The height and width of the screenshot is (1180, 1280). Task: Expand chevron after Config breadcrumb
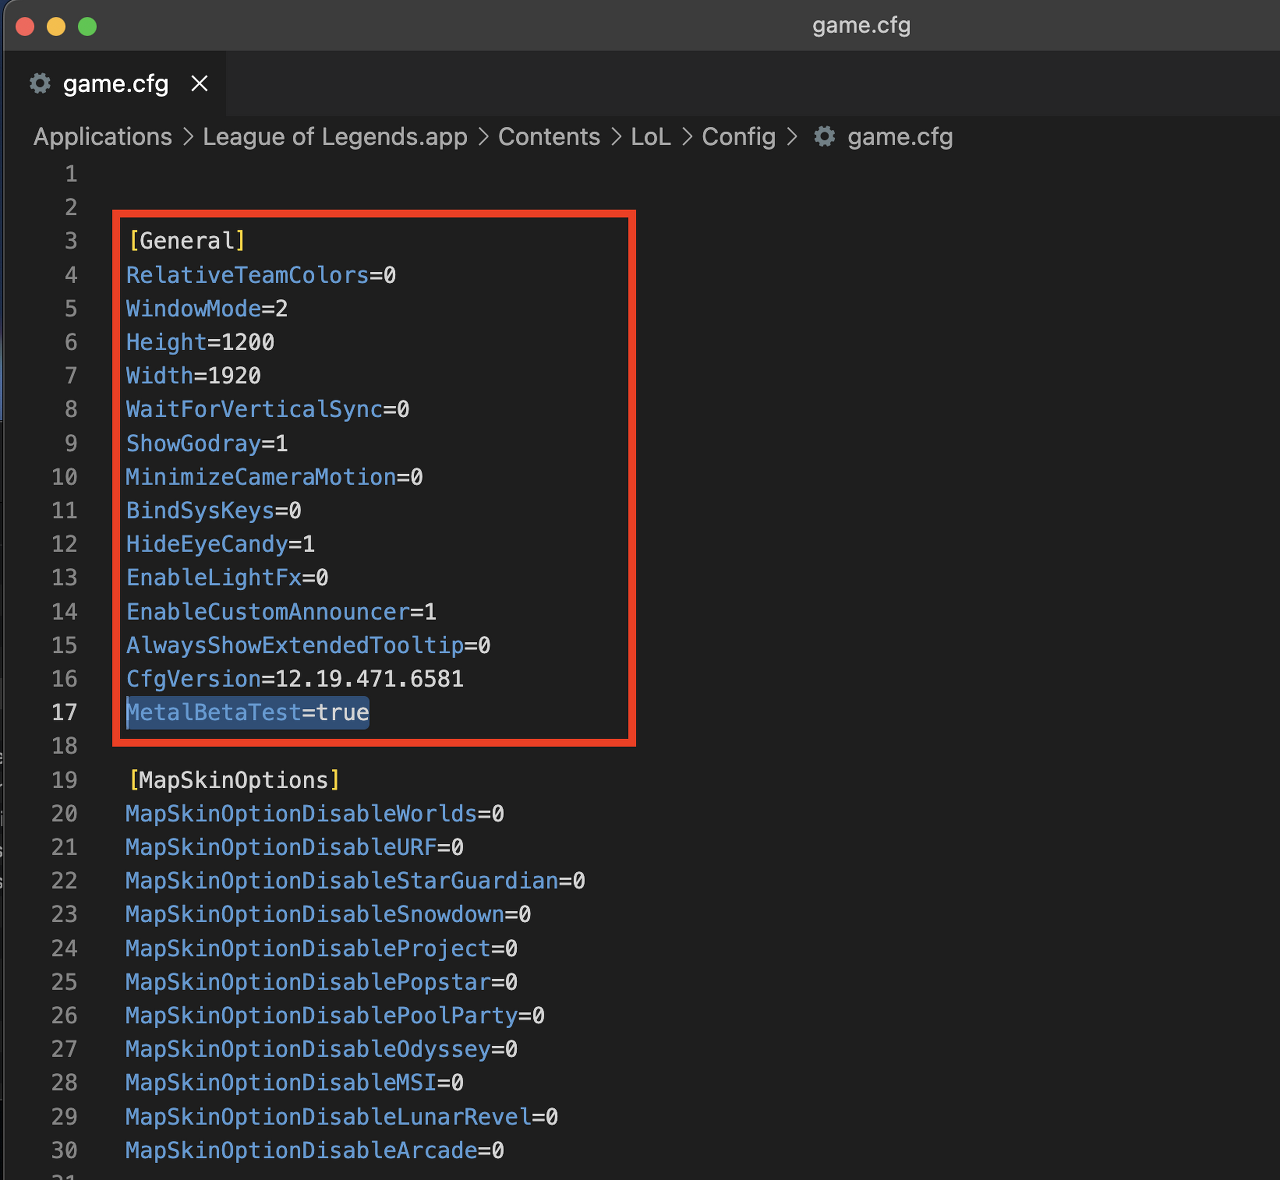792,137
